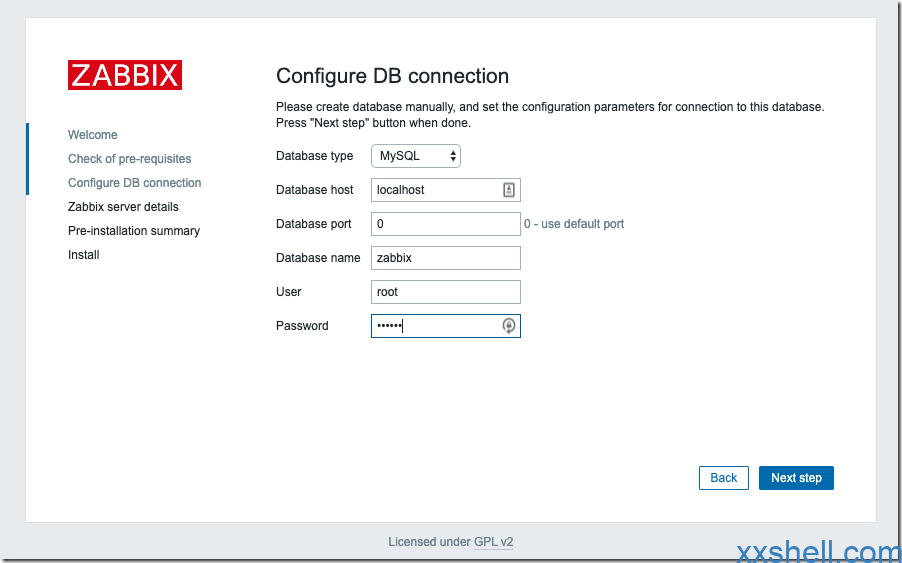This screenshot has width=902, height=563.
Task: Open the GPL v2 license link
Action: (493, 542)
